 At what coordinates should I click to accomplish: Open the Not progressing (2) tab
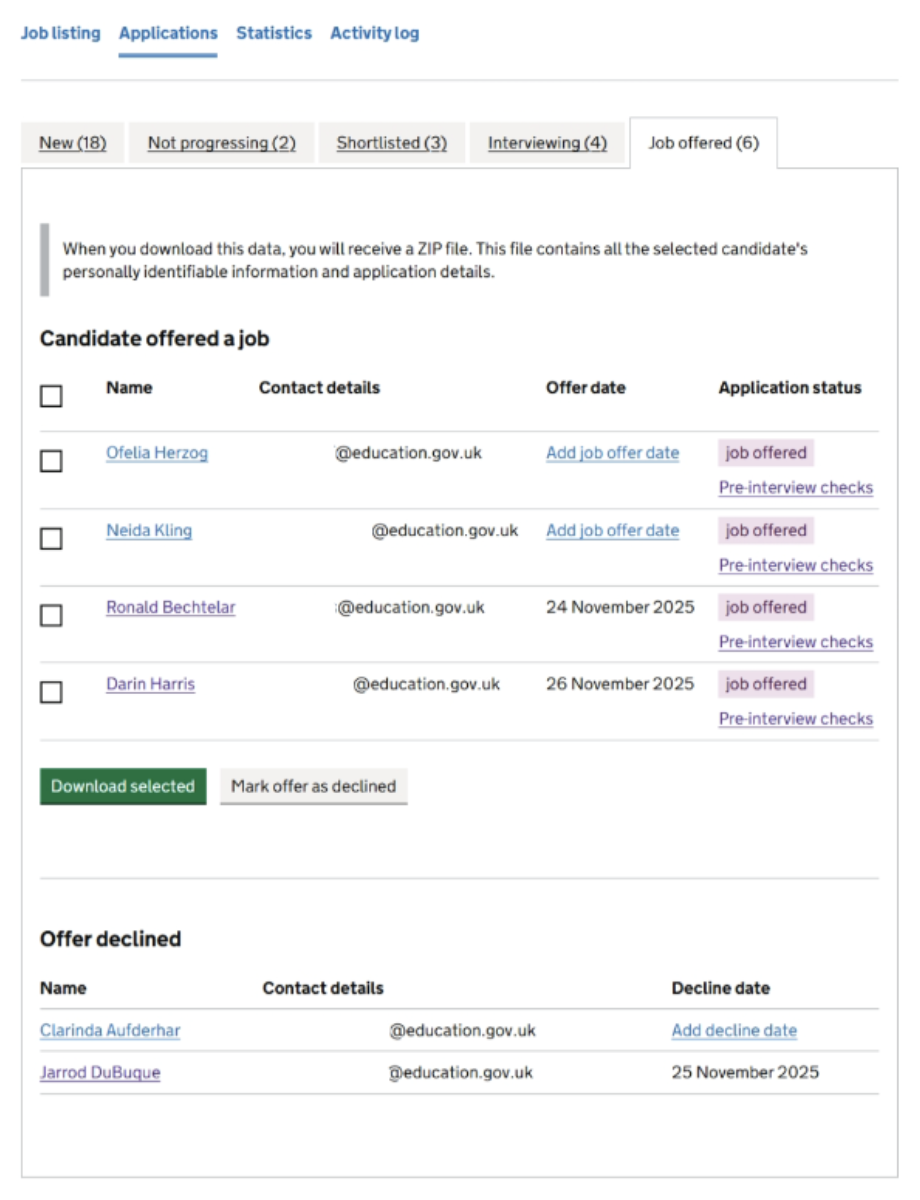222,143
